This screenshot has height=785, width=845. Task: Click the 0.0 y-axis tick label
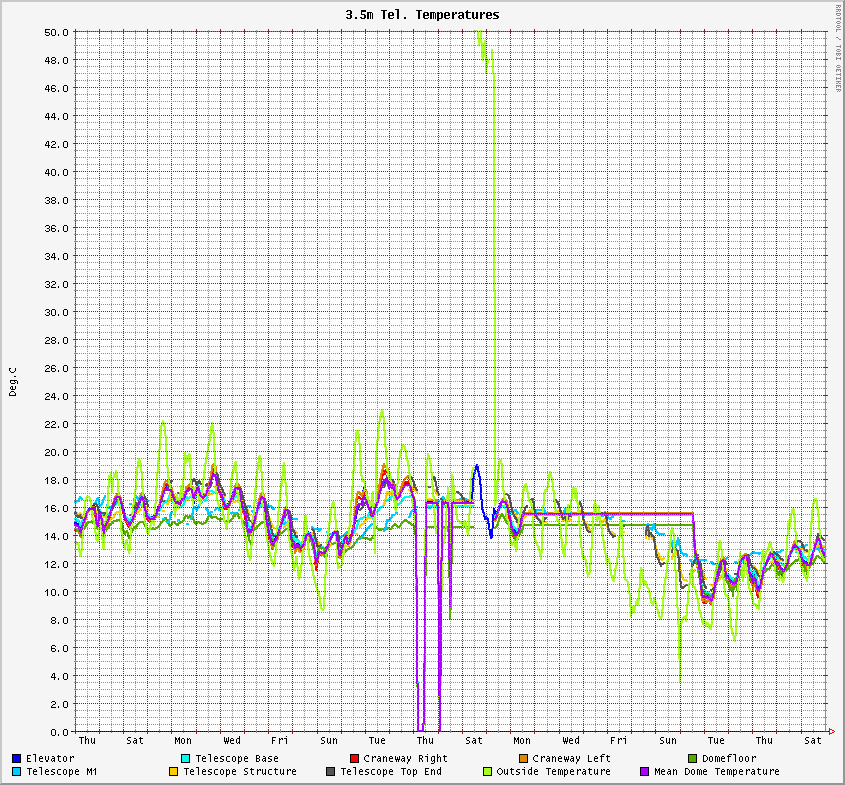(59, 732)
